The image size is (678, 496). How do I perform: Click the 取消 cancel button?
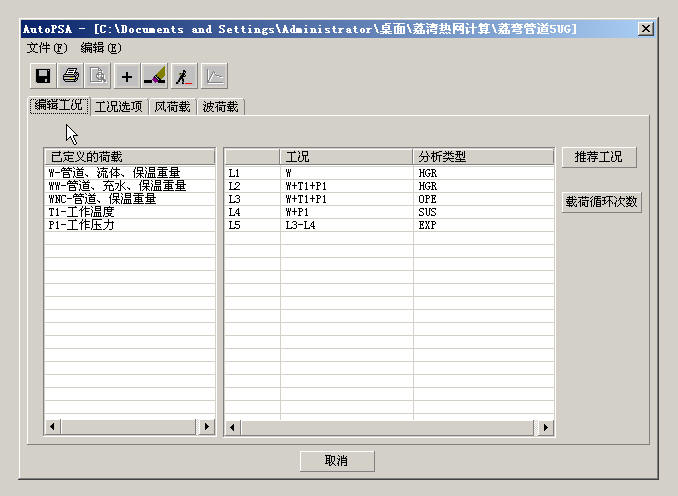tap(337, 461)
